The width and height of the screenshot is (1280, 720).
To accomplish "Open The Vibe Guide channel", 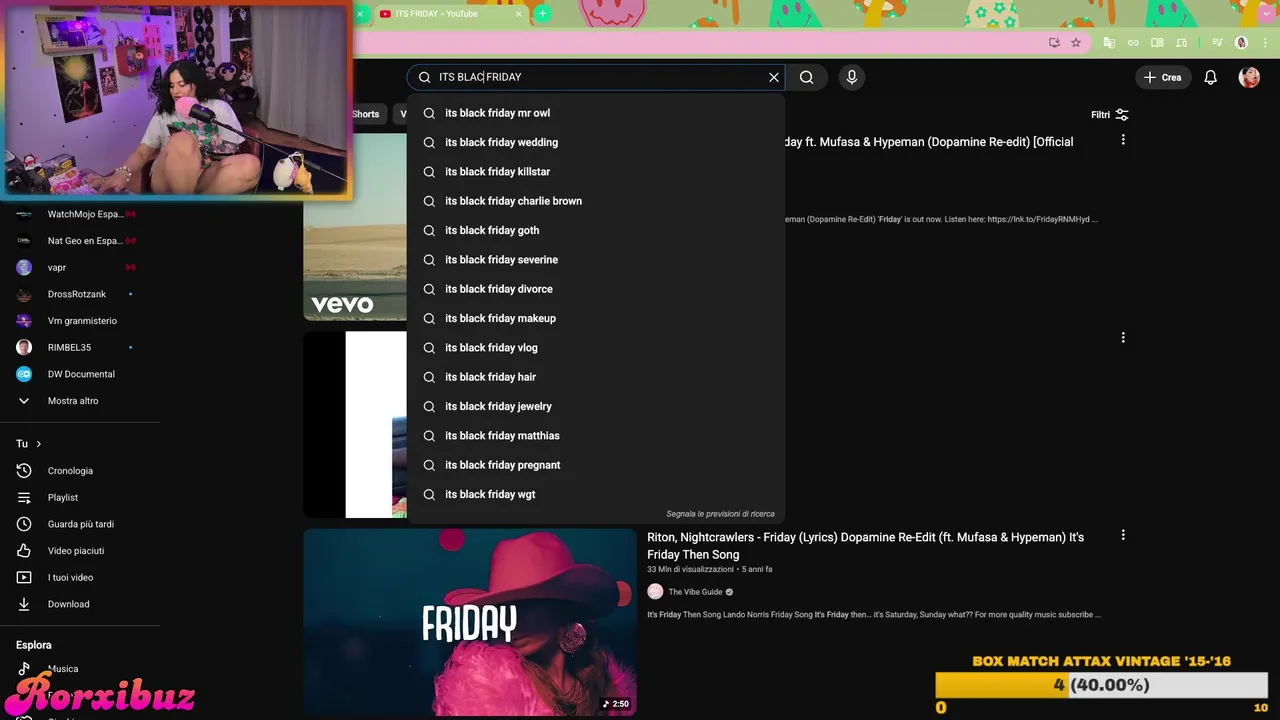I will (695, 592).
